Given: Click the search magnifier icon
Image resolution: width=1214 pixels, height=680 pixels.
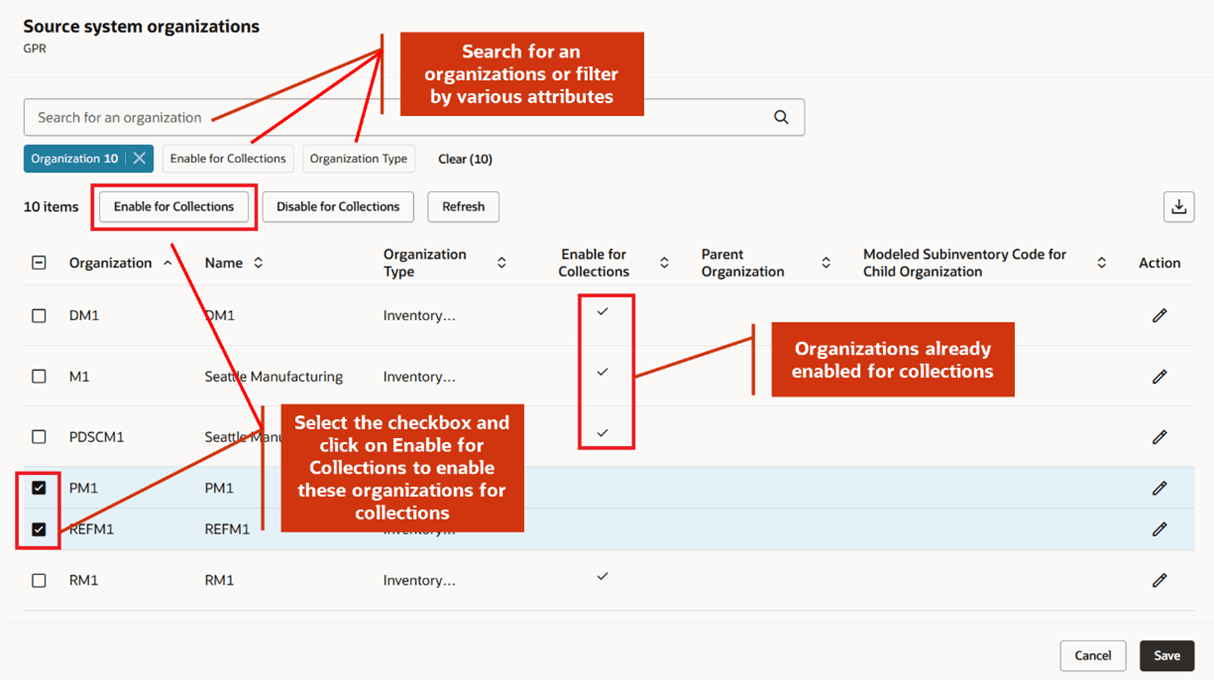Looking at the screenshot, I should tap(780, 117).
